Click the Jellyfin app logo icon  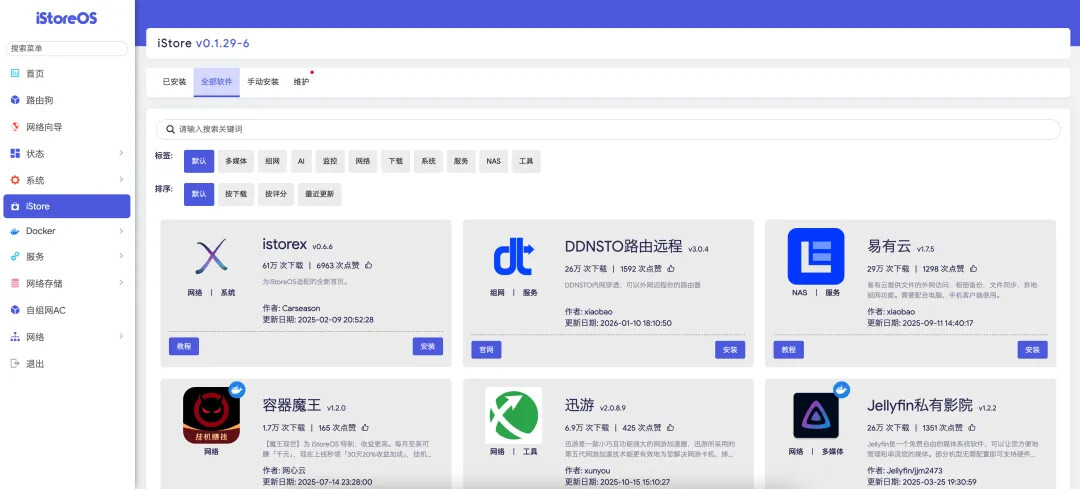[815, 415]
